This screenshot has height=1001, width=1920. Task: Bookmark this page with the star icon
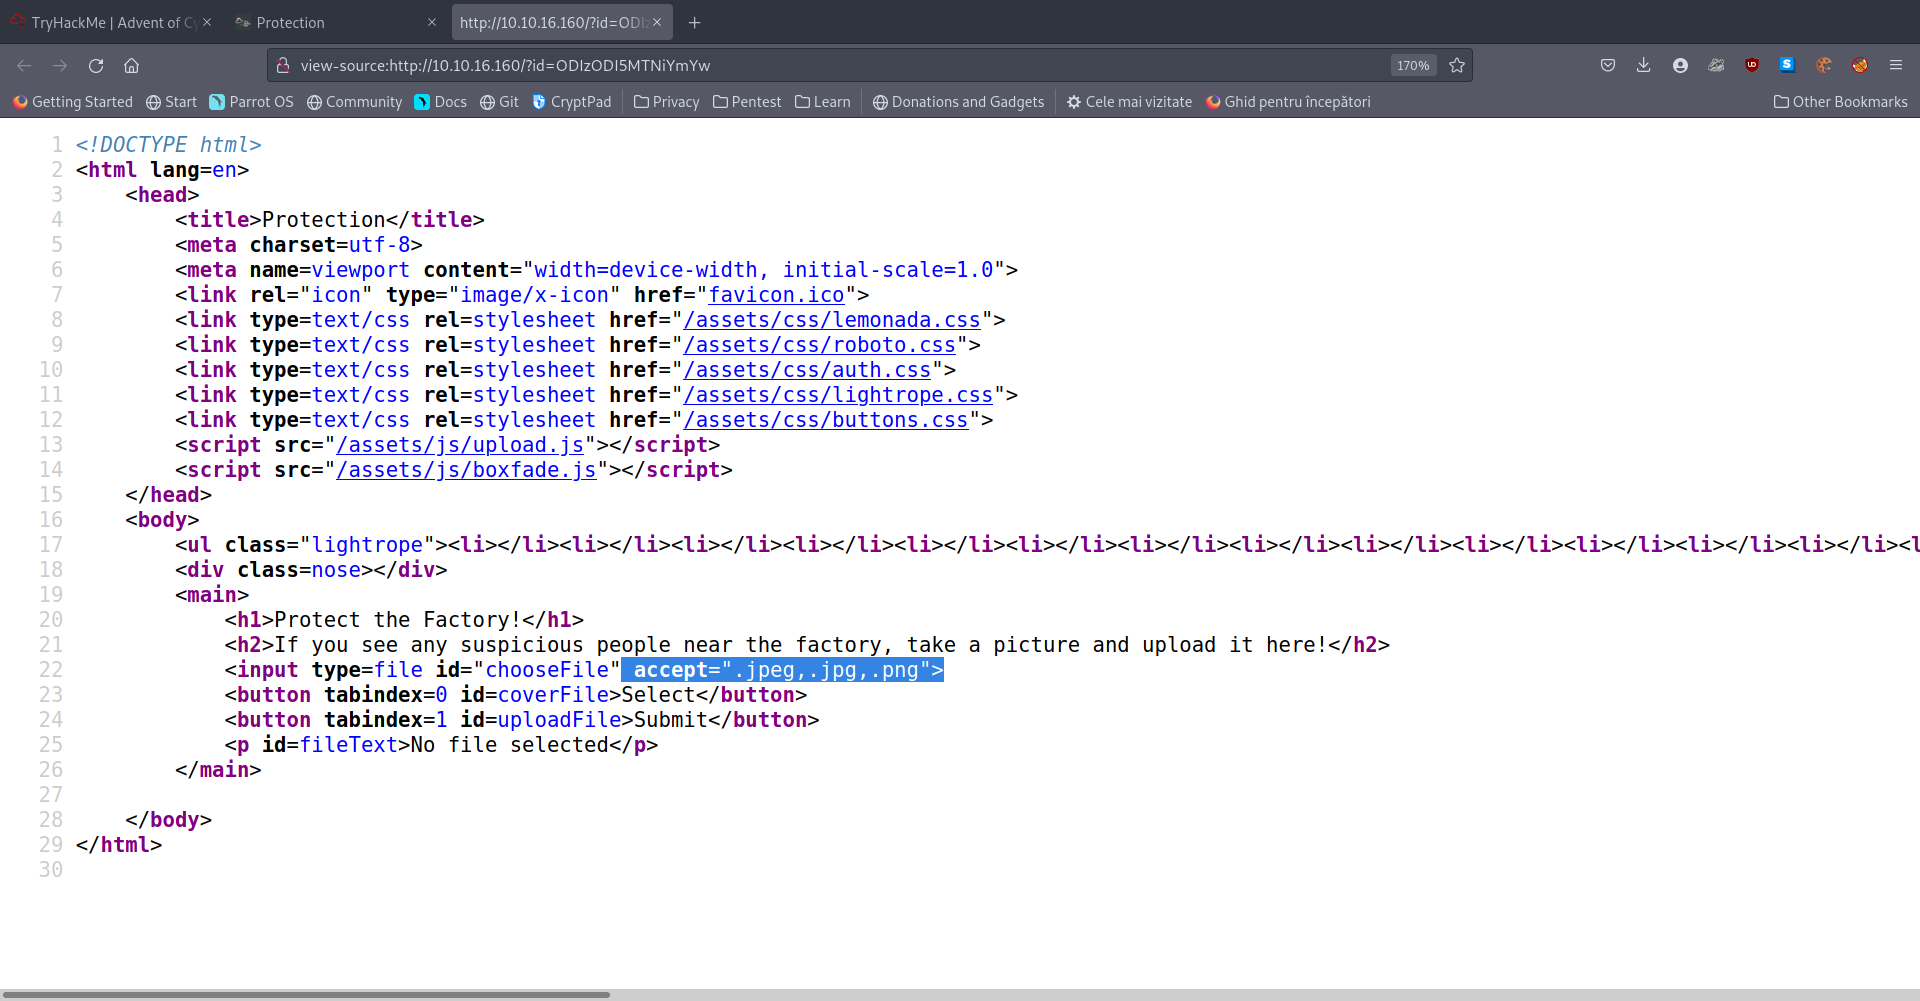point(1457,66)
